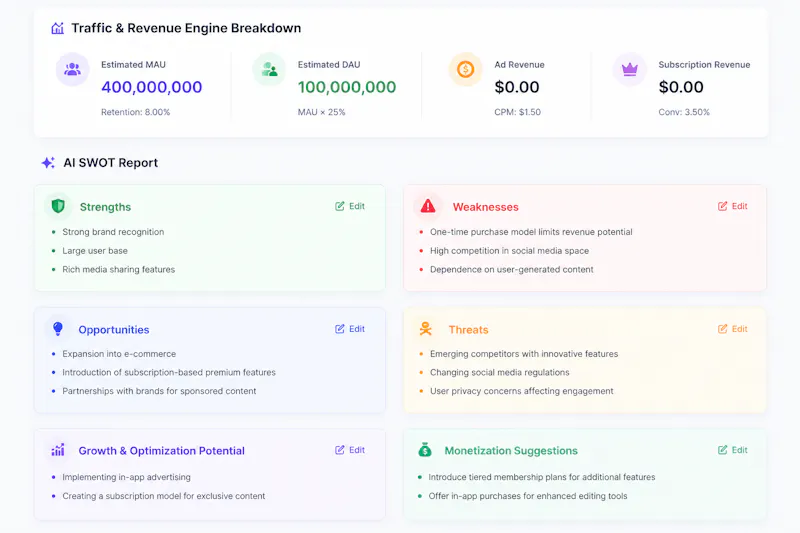Viewport: 800px width, 533px height.
Task: Edit the Growth & Optimization Potential section
Action: (350, 450)
